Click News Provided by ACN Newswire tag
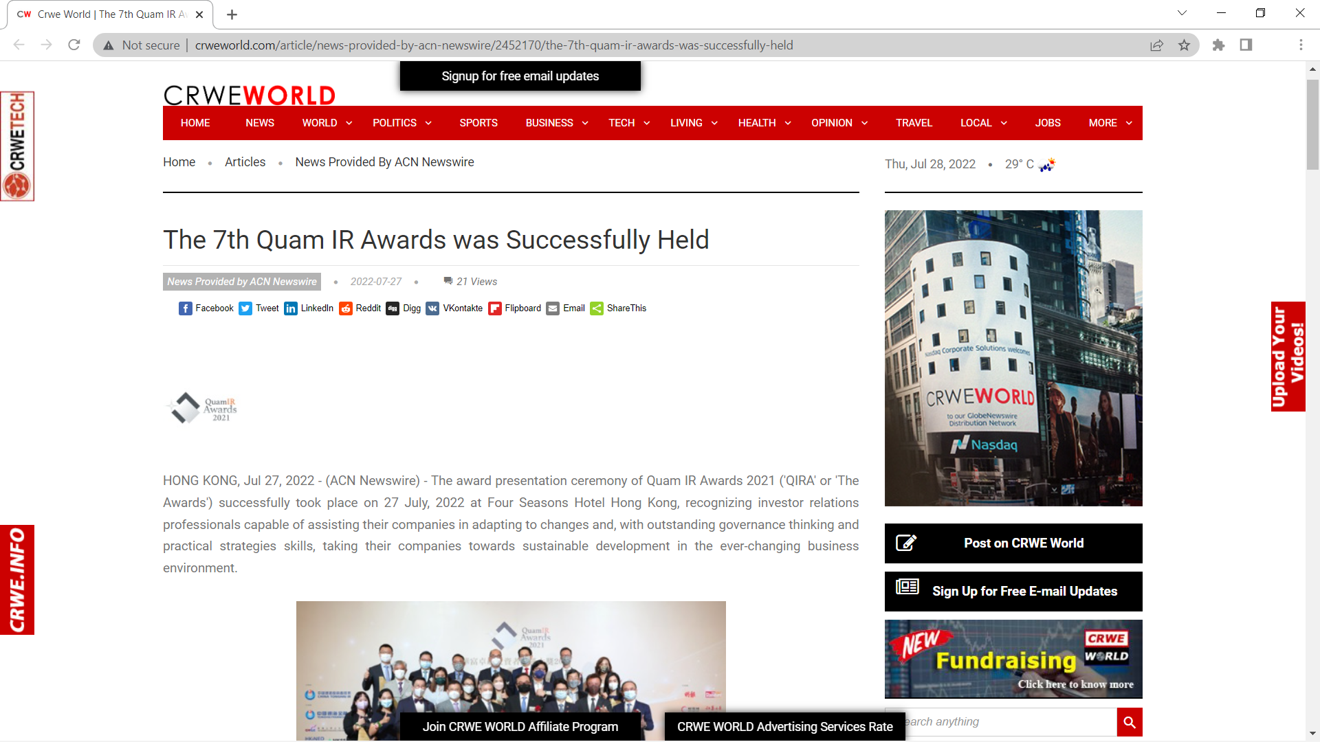 point(242,282)
